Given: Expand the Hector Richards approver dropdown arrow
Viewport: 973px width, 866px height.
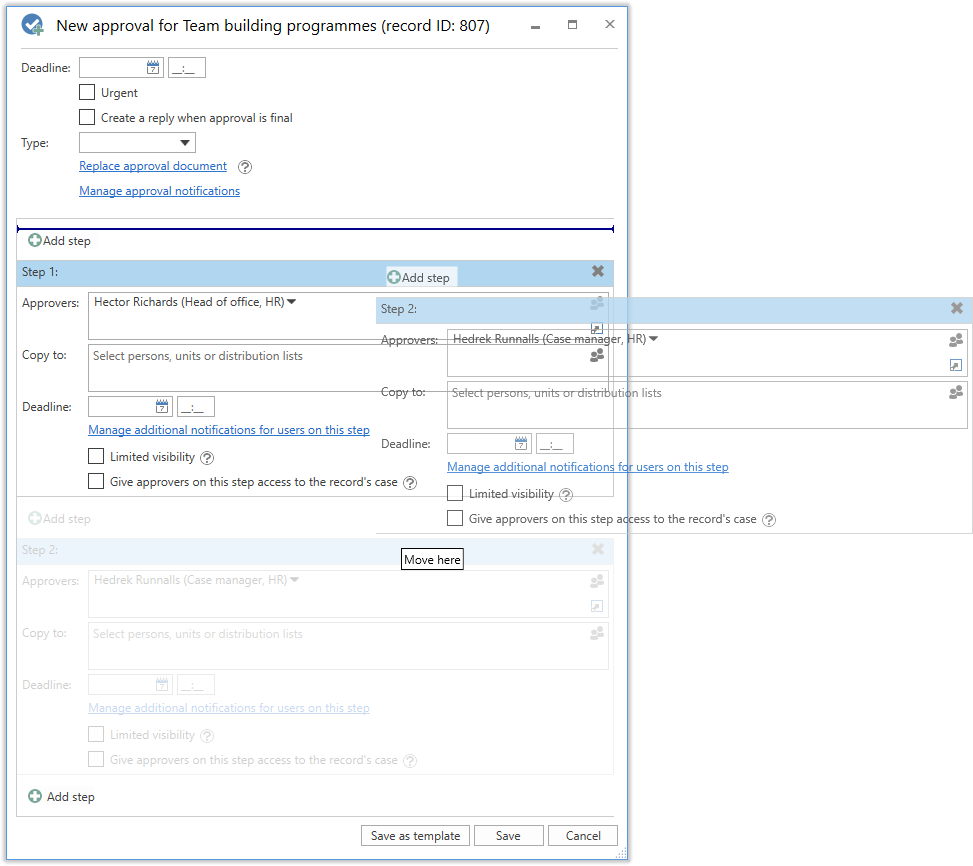Looking at the screenshot, I should pos(292,302).
